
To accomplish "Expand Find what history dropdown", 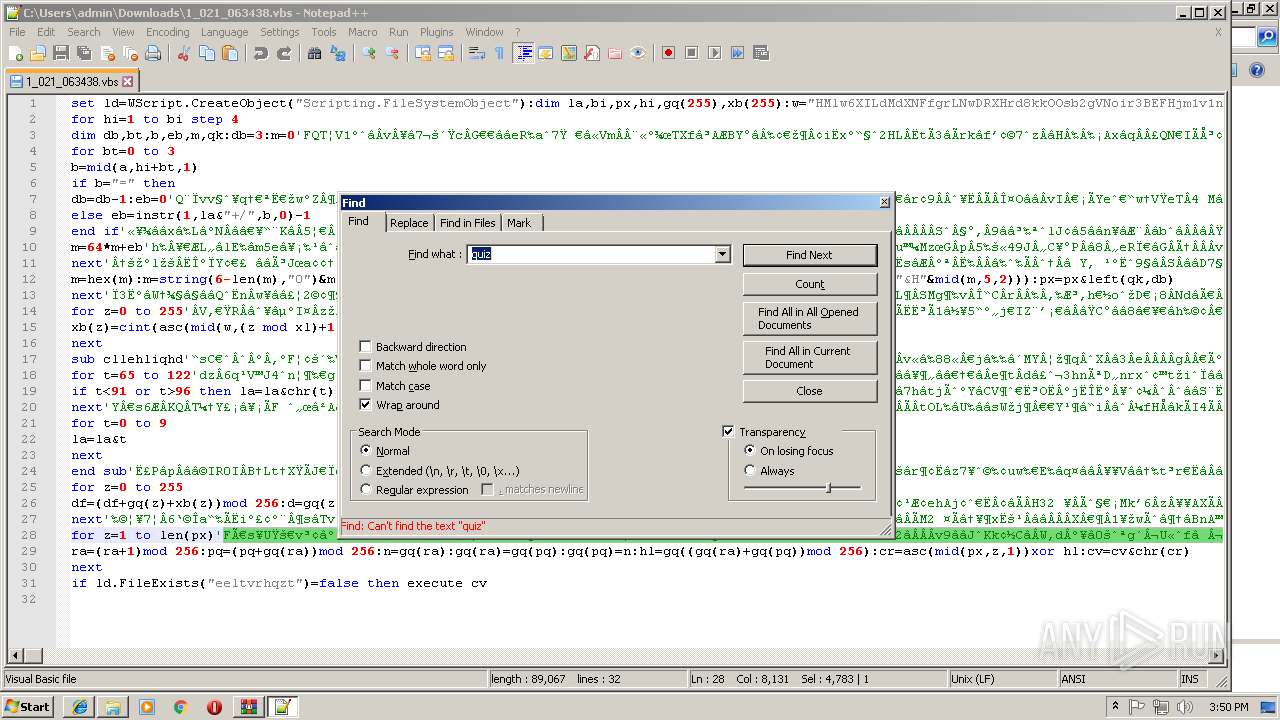I will pyautogui.click(x=723, y=255).
